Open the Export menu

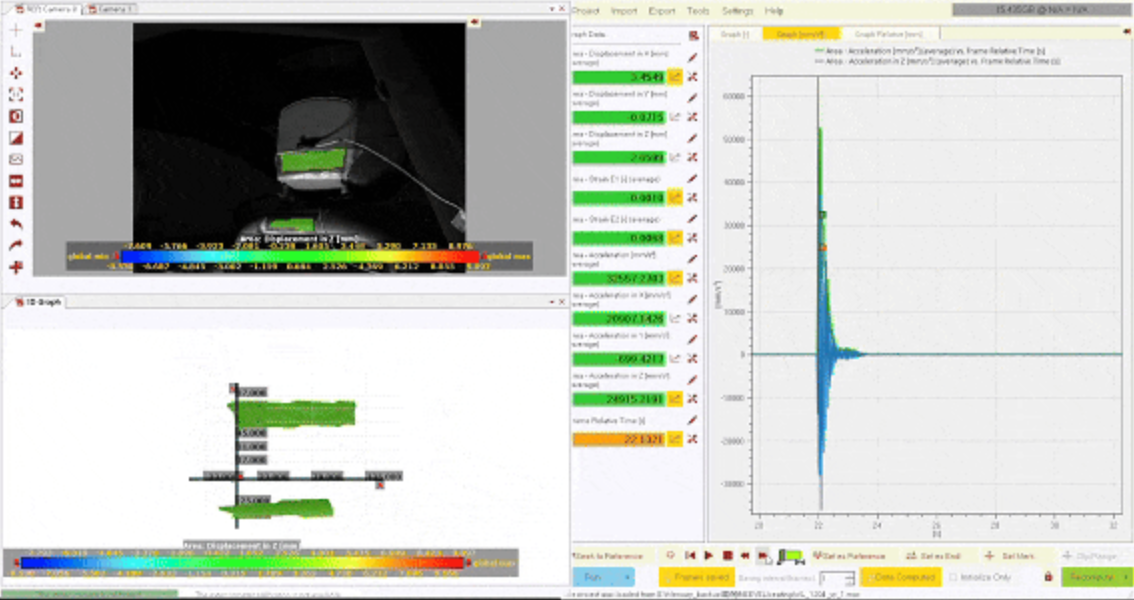click(662, 11)
